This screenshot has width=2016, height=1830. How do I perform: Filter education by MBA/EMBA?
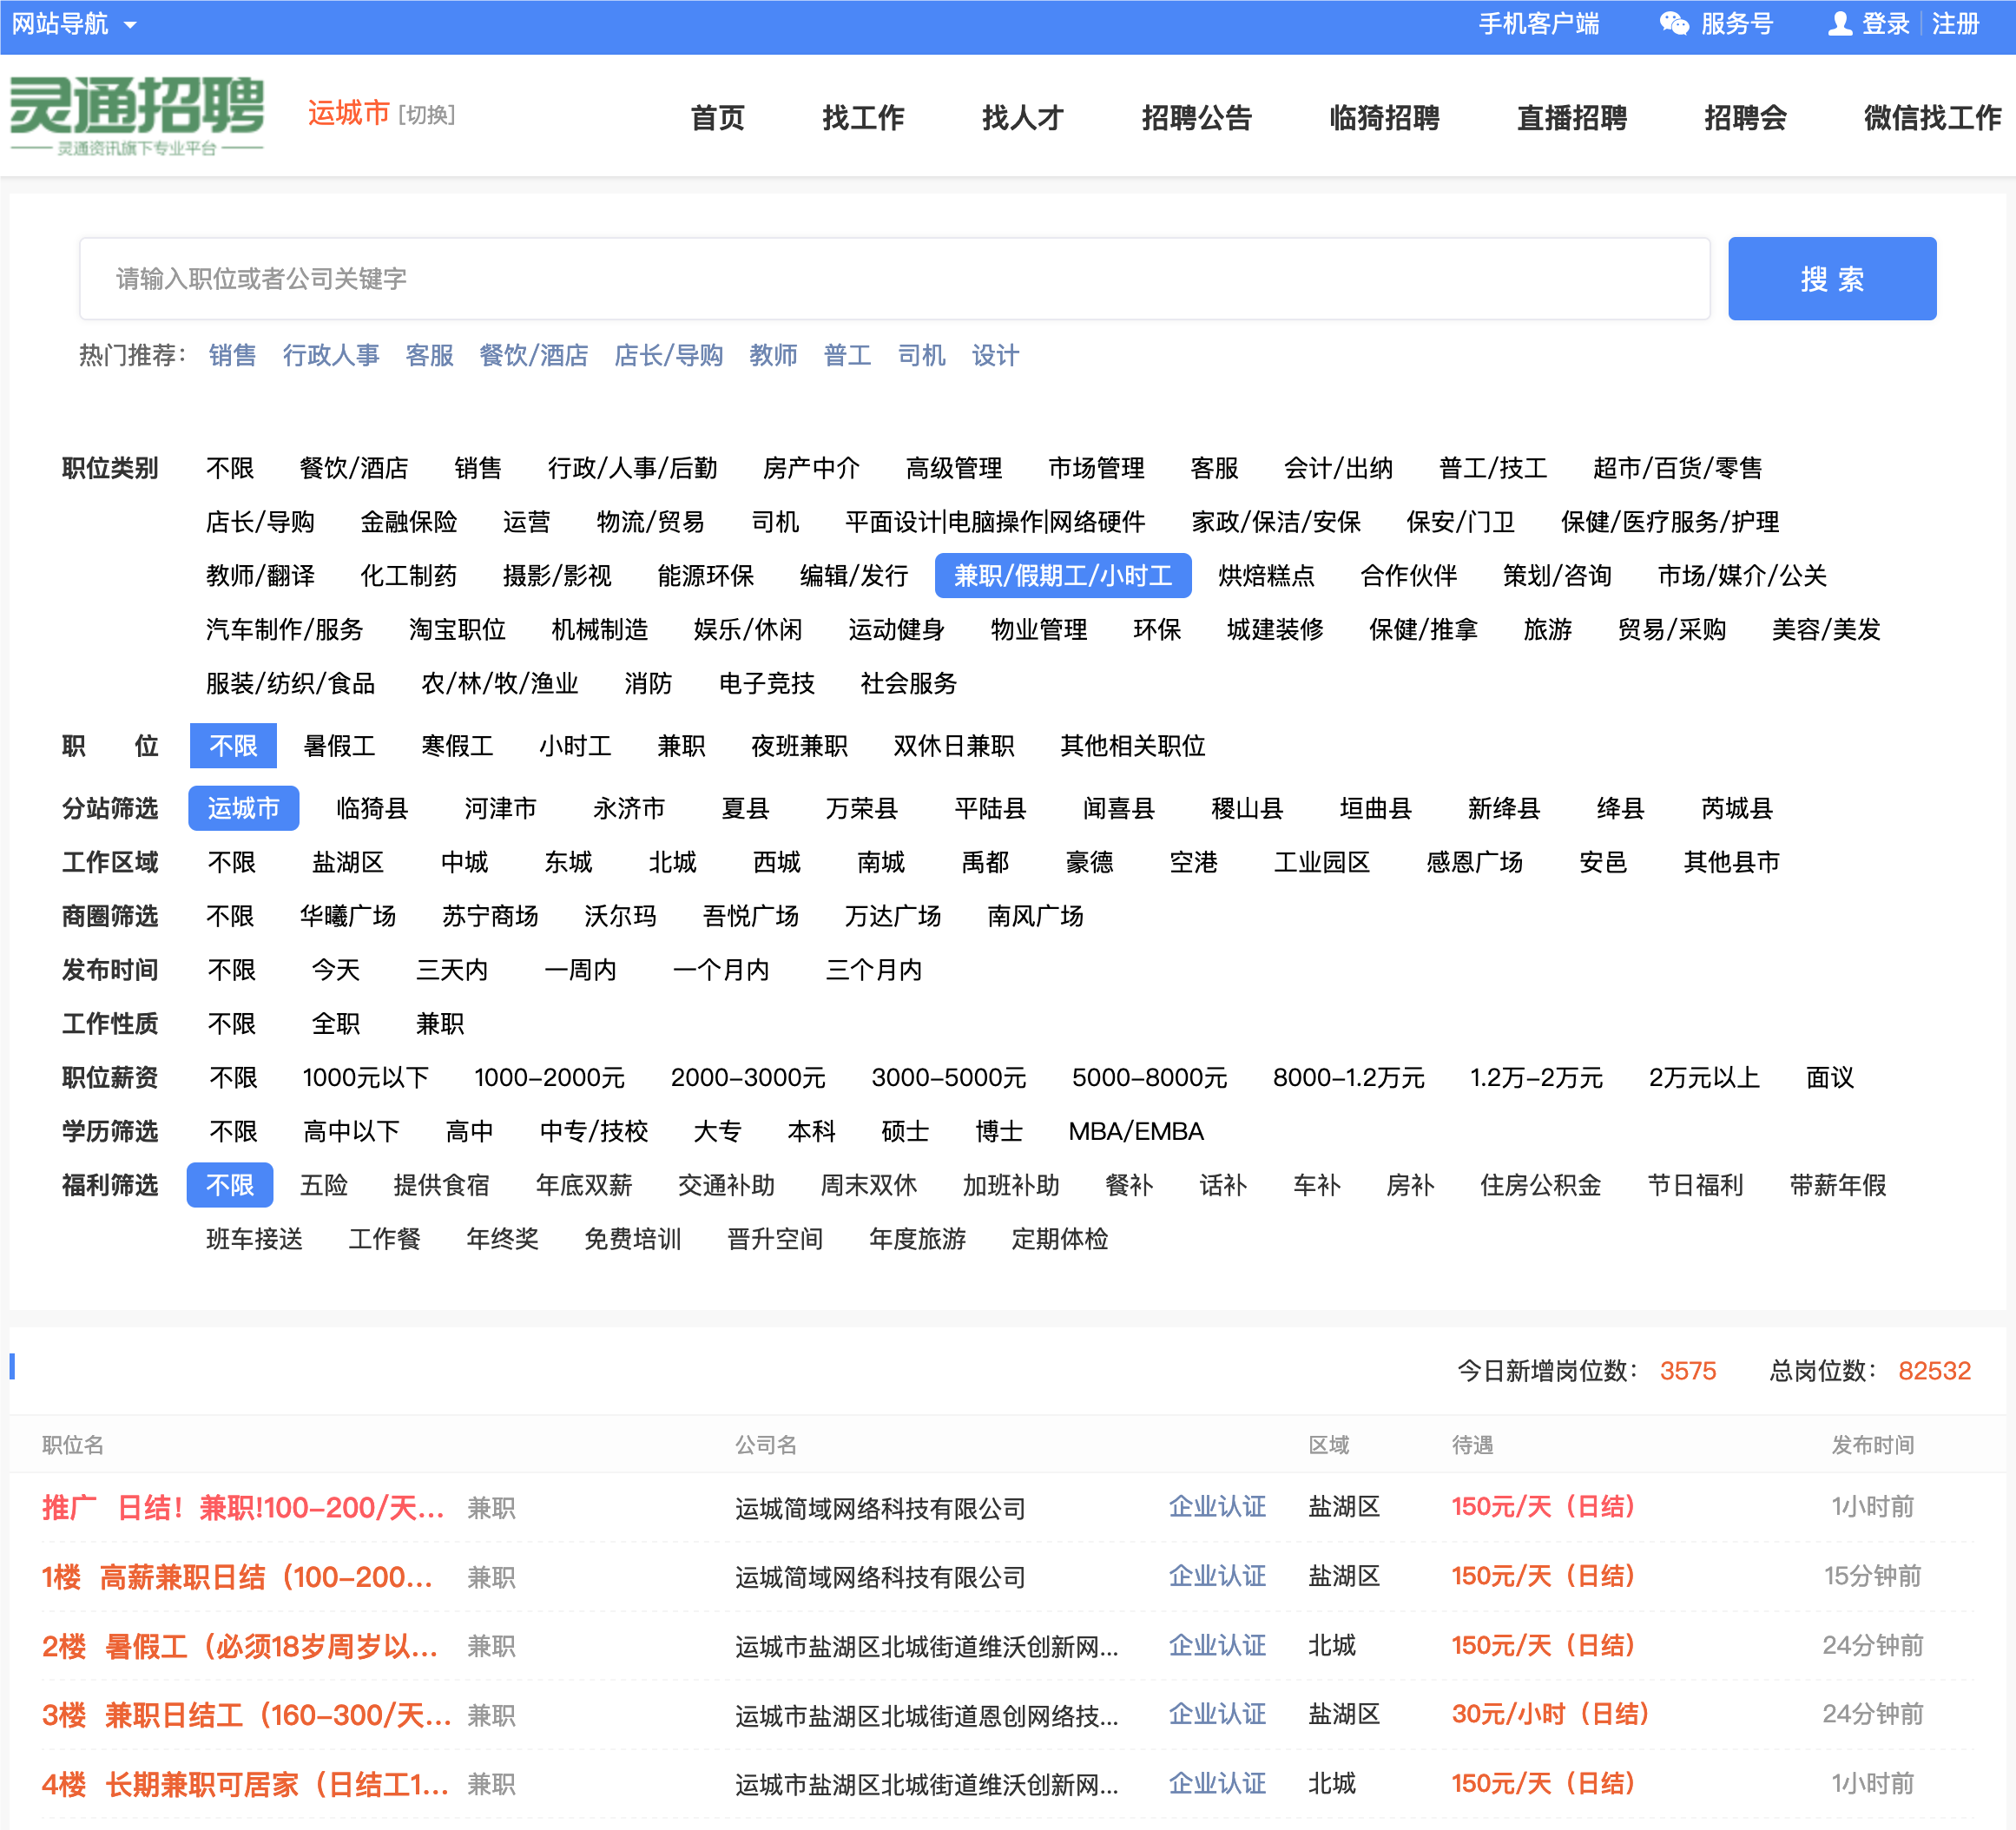point(1136,1132)
